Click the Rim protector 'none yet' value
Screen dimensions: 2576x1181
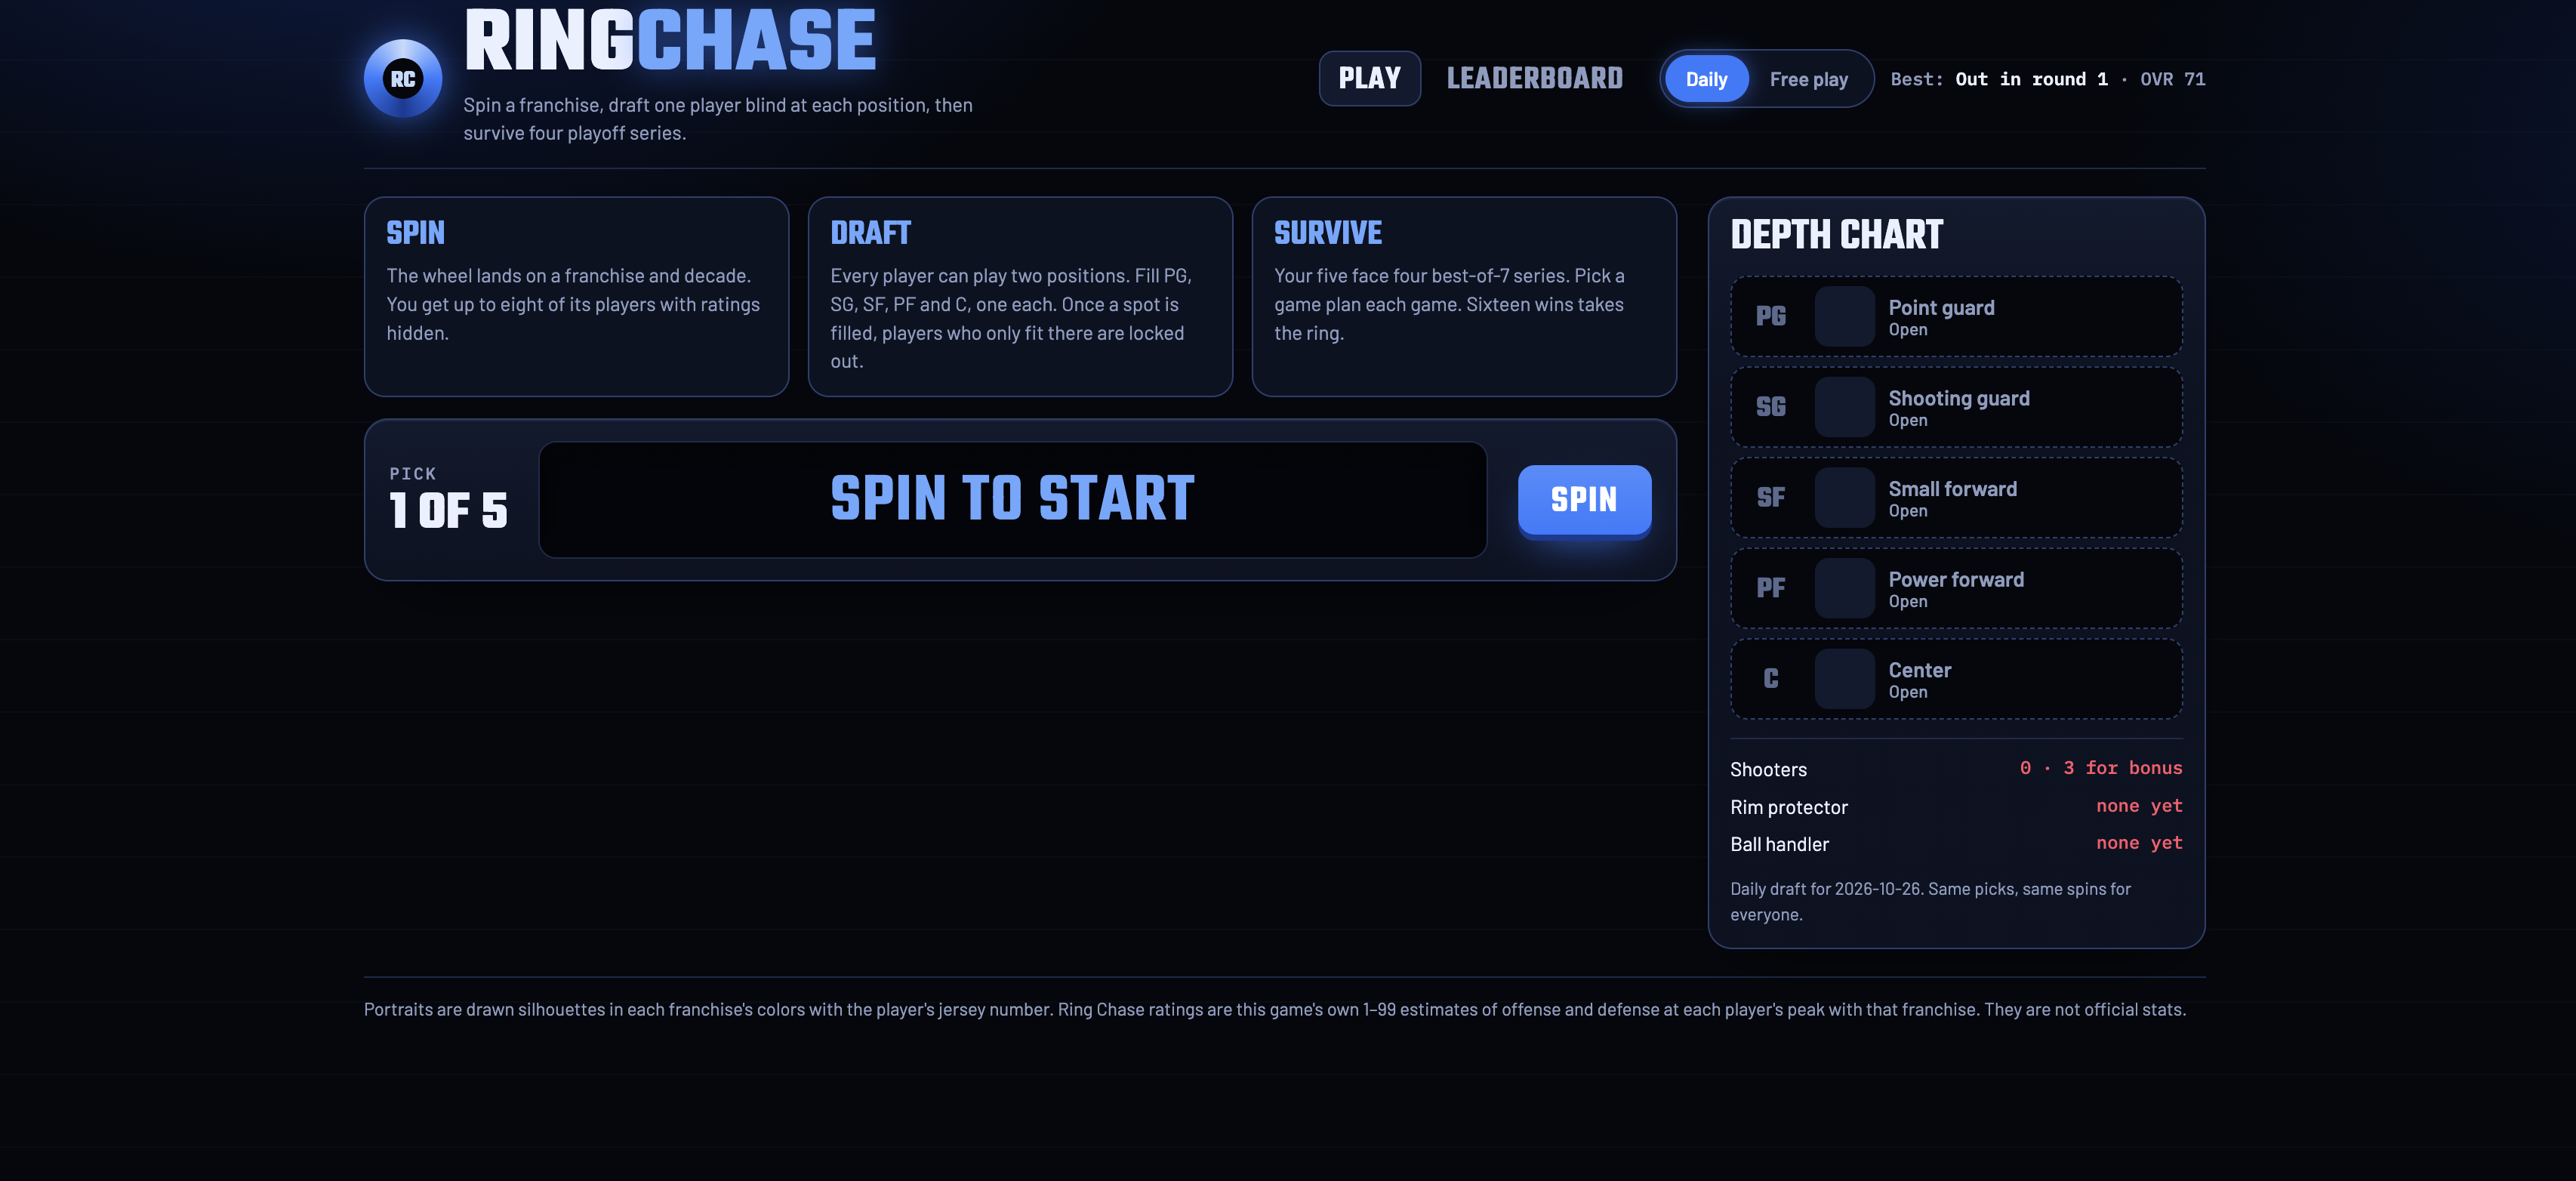pos(2139,806)
